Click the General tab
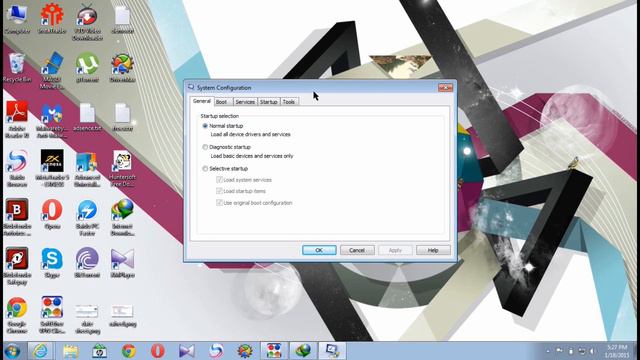 tap(202, 101)
